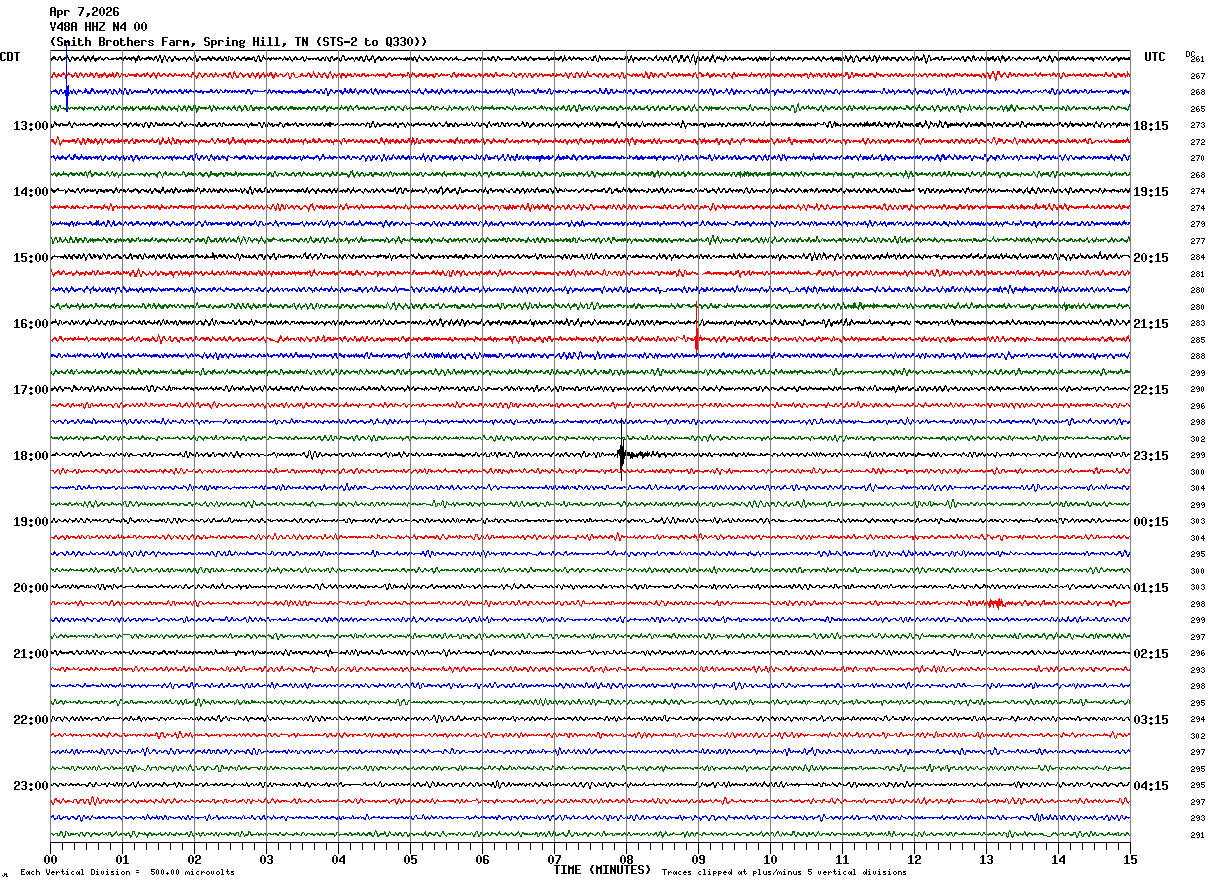Click DC value 283 beside 21:15
Screen dimensions: 1210x886
click(1198, 323)
